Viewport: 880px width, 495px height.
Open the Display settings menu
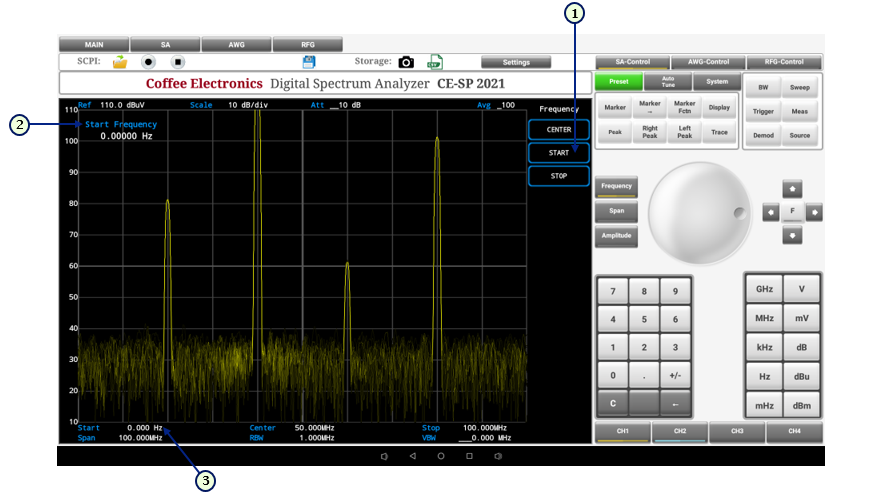[x=719, y=107]
